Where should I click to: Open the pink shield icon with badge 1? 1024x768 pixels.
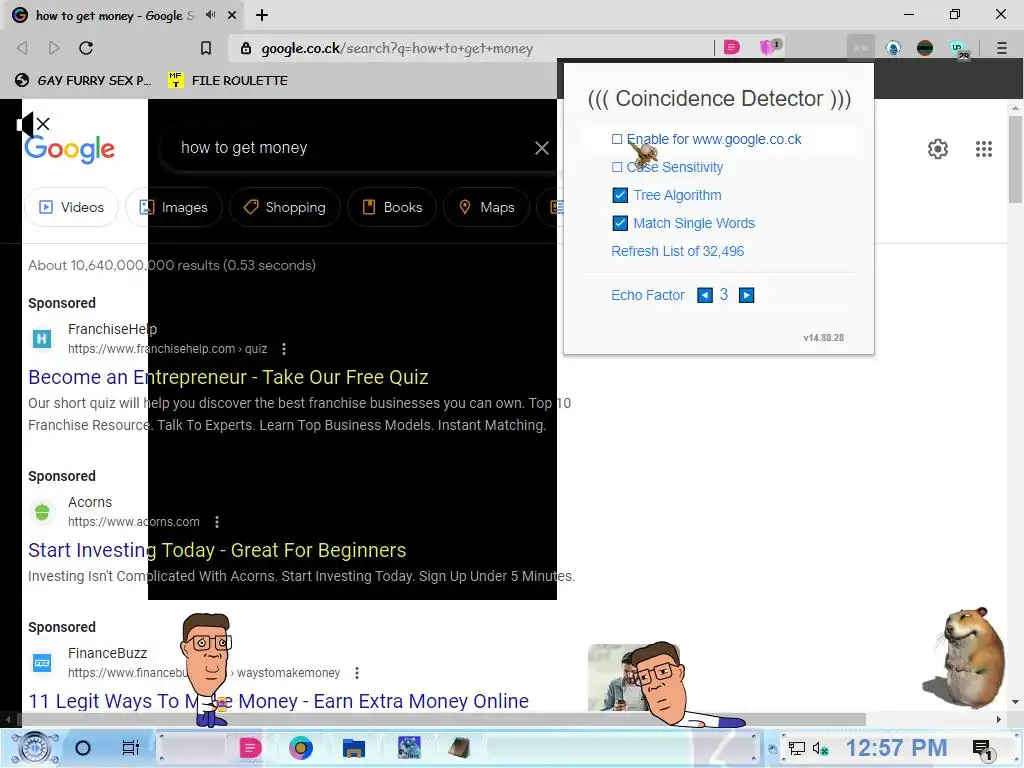tap(769, 47)
